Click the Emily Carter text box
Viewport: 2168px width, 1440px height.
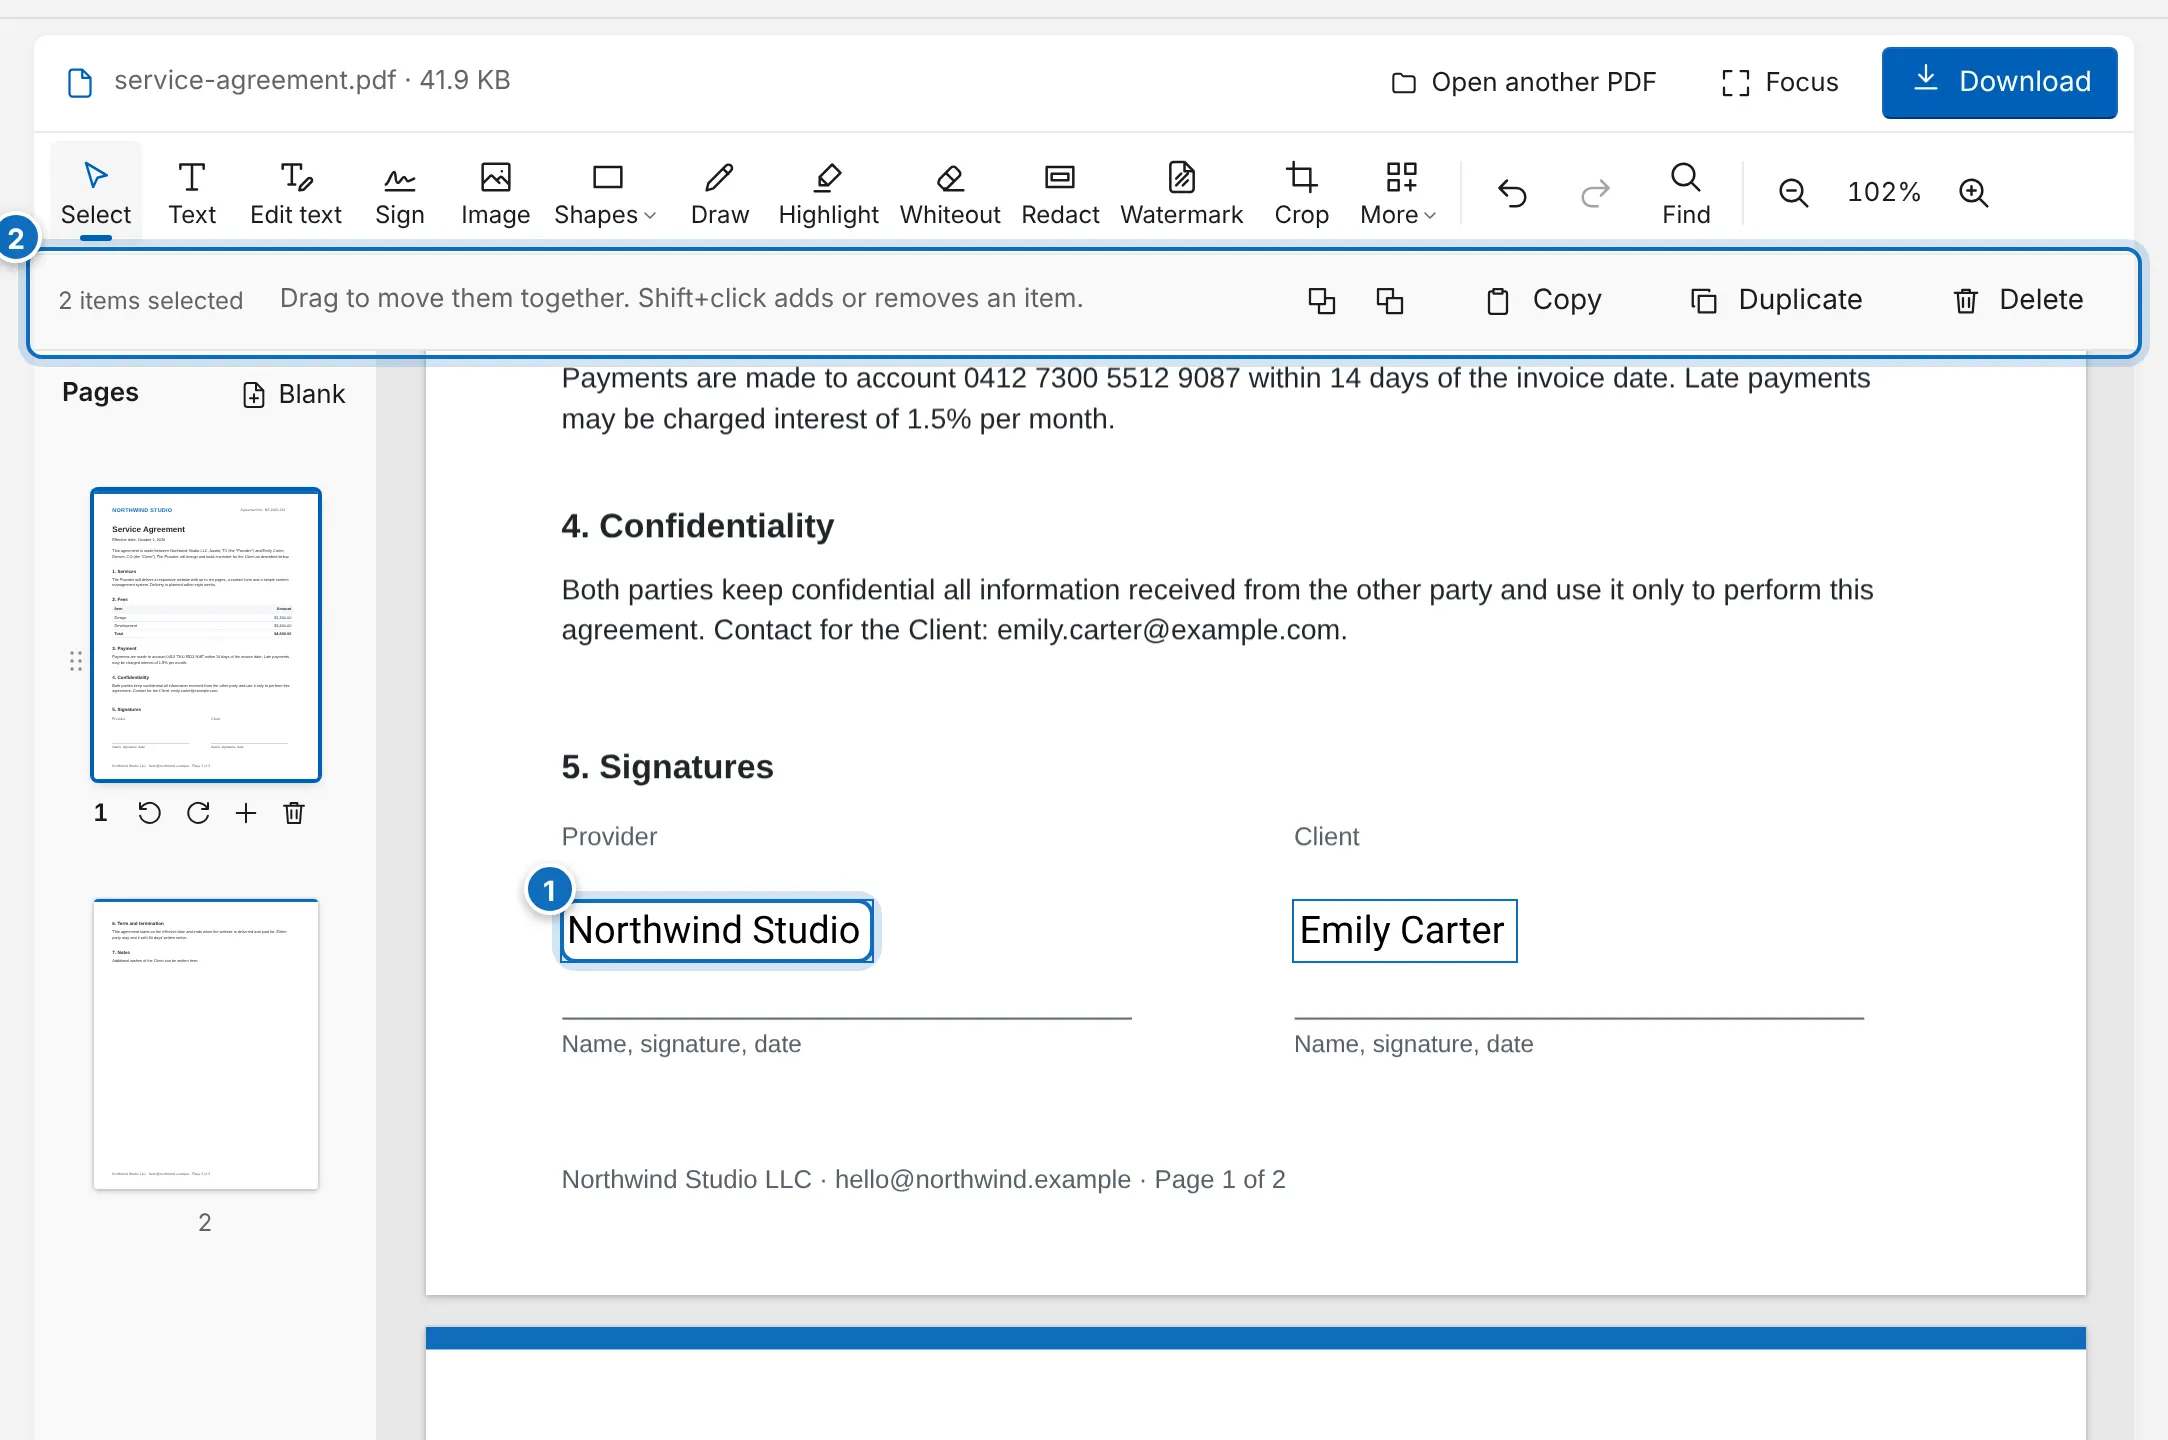pos(1404,931)
